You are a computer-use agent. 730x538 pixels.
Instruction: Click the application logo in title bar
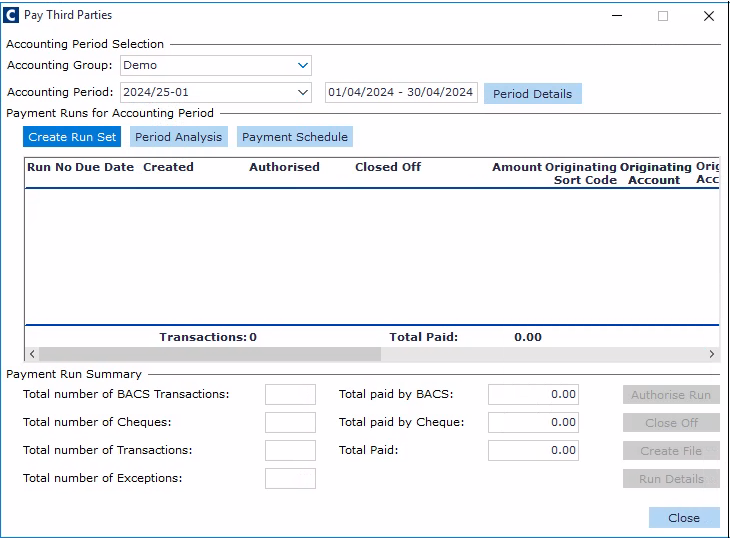pyautogui.click(x=11, y=15)
